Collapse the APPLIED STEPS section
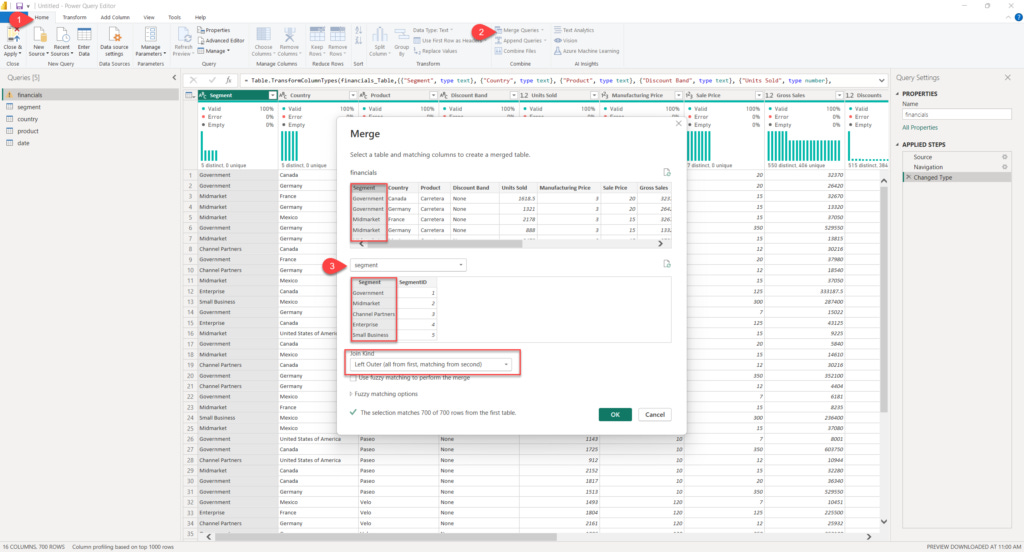The width and height of the screenshot is (1024, 552). 897,145
